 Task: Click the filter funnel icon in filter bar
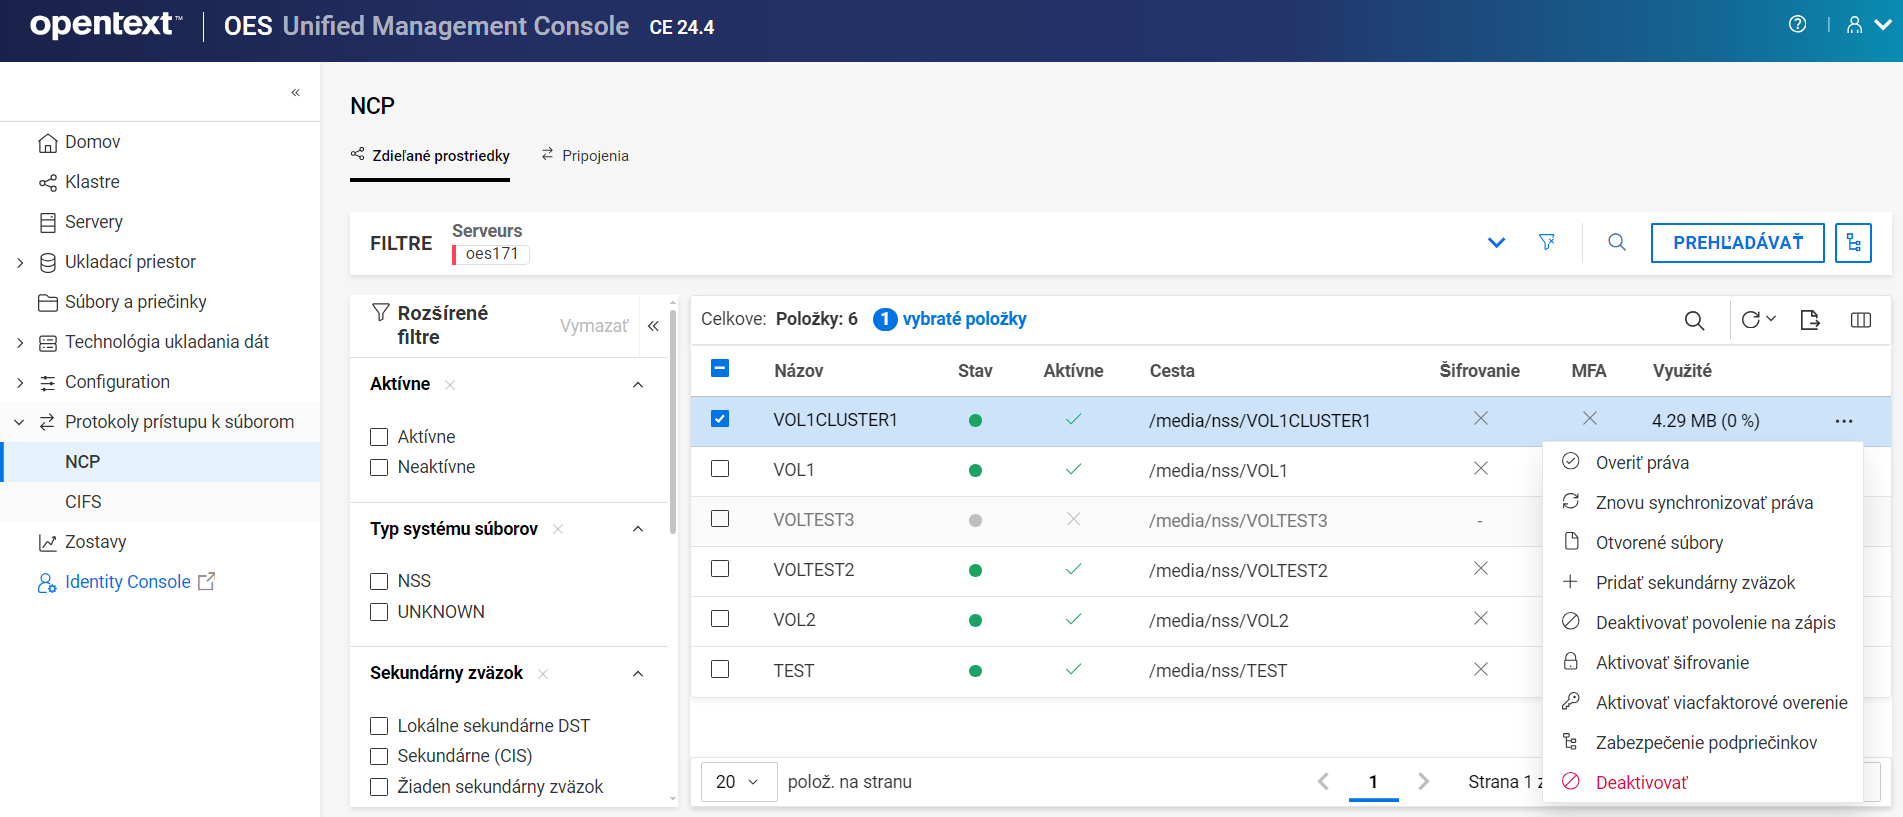click(1547, 242)
